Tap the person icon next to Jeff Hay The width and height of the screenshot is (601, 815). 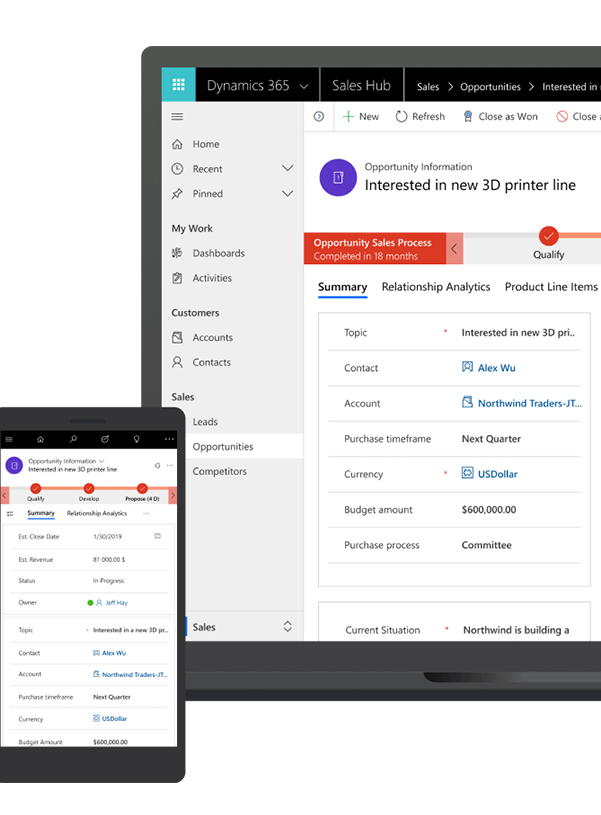pos(99,603)
